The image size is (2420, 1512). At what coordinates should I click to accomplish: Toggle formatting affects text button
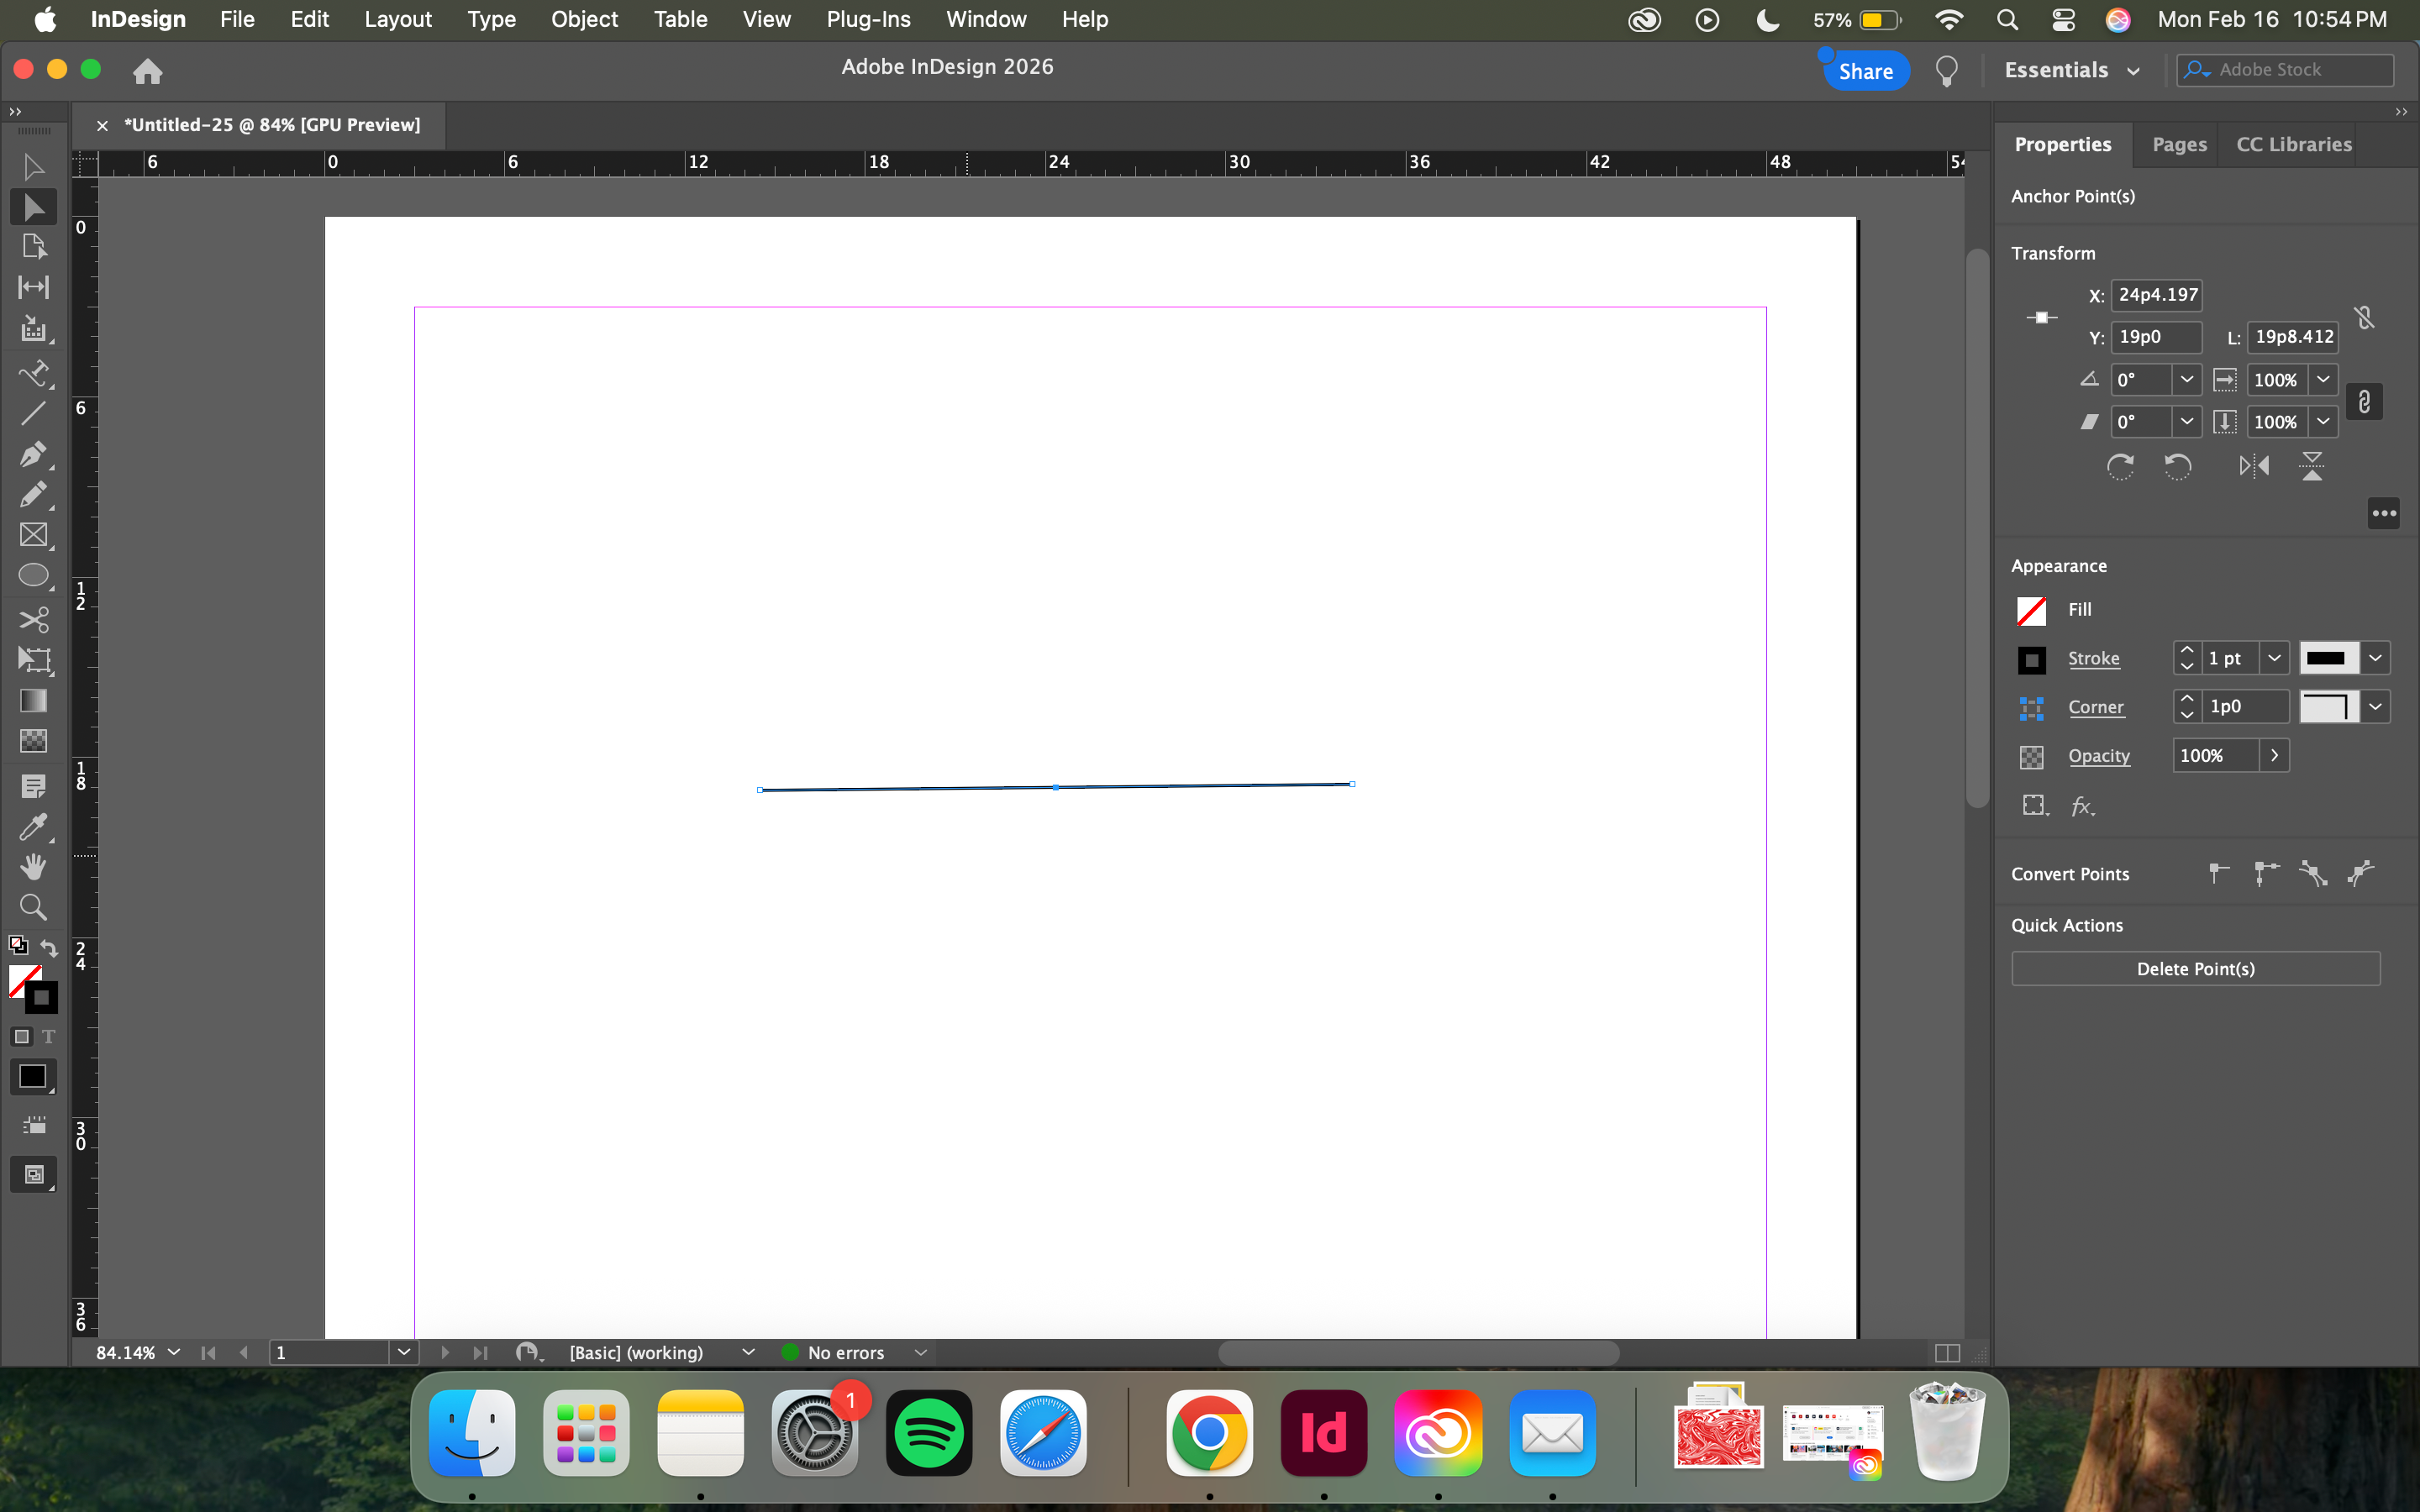point(48,1037)
